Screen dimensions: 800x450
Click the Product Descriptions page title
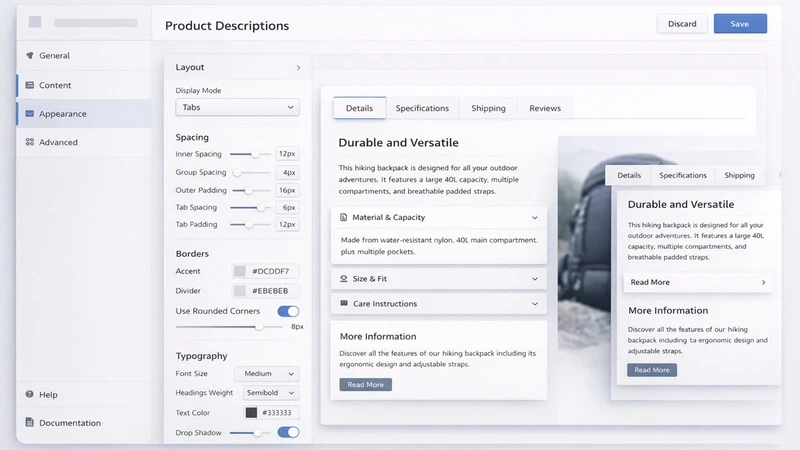pos(227,26)
